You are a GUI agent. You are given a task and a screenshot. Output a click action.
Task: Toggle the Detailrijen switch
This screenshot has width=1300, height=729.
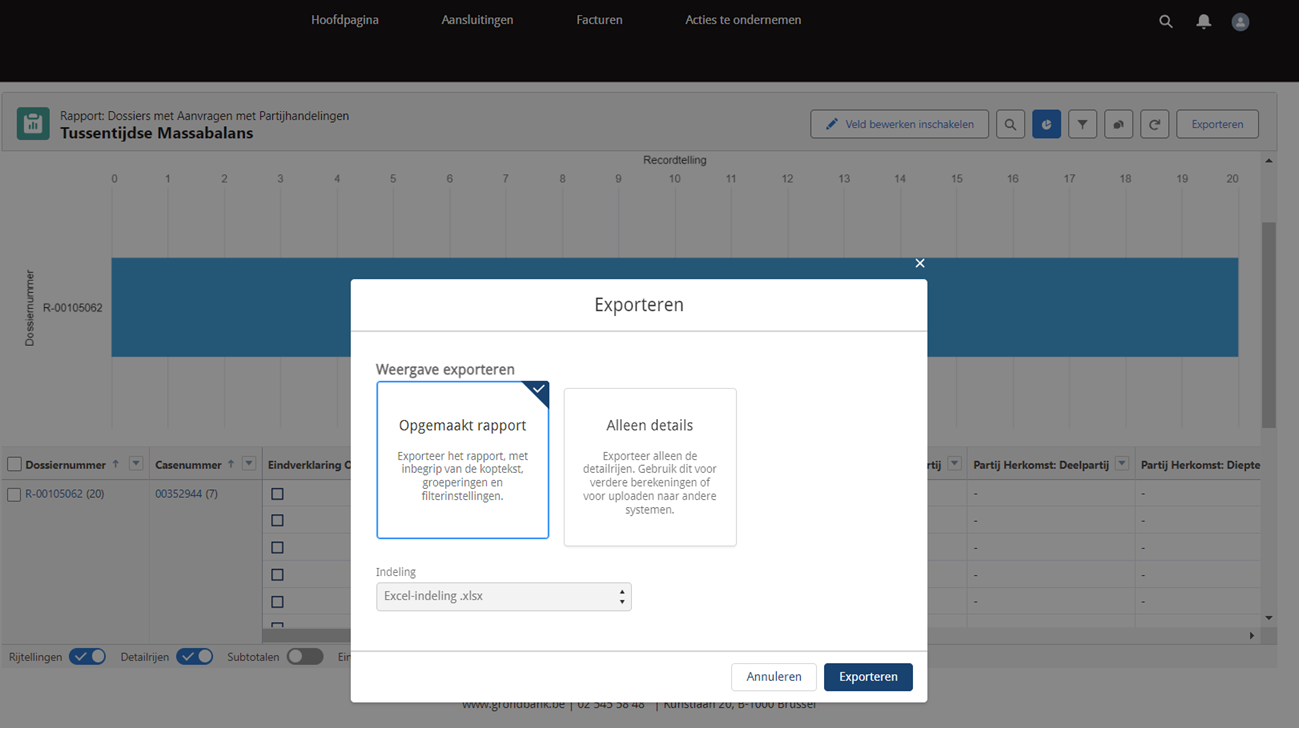195,657
